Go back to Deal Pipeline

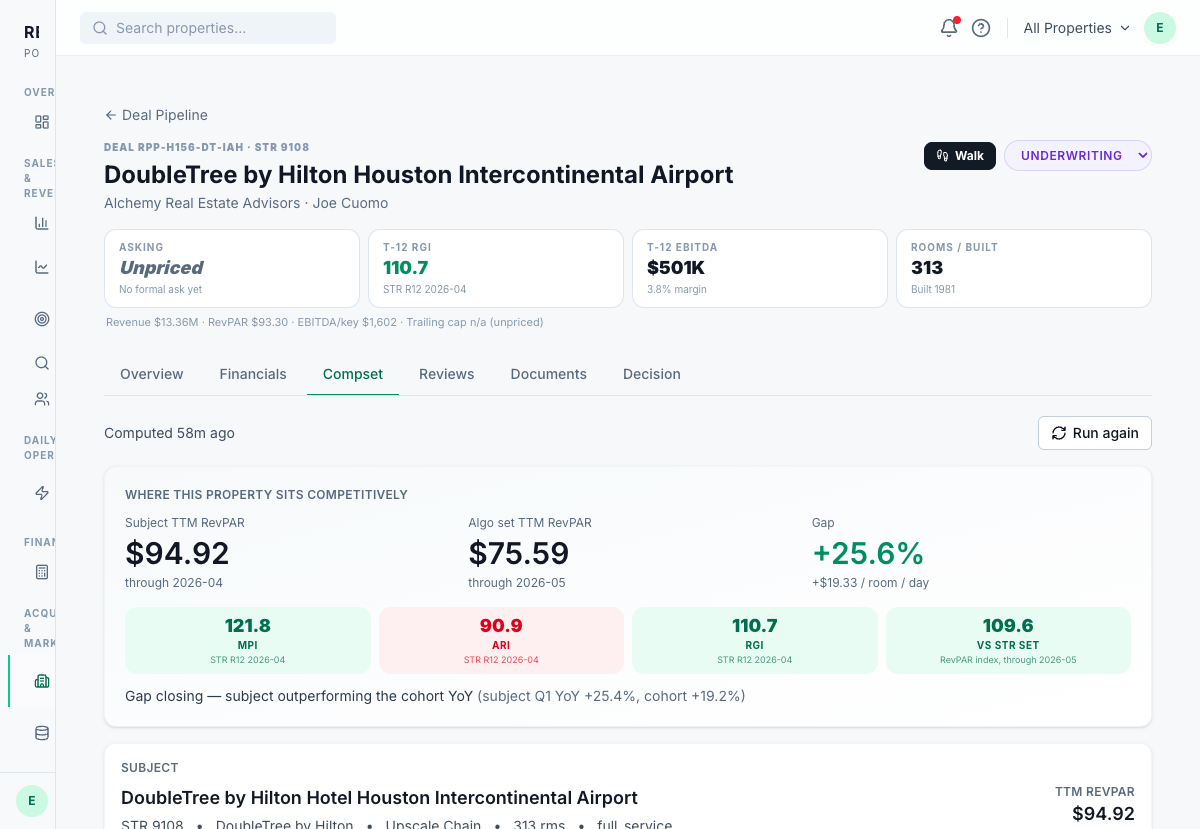(156, 115)
